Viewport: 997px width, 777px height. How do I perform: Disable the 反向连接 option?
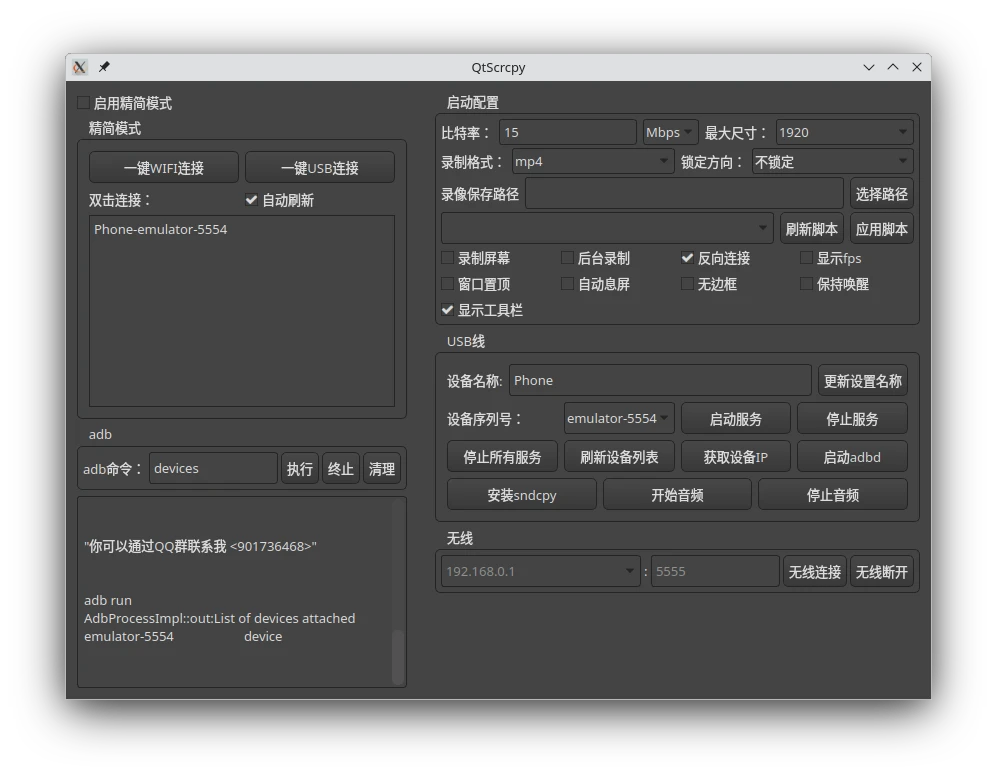(x=688, y=257)
